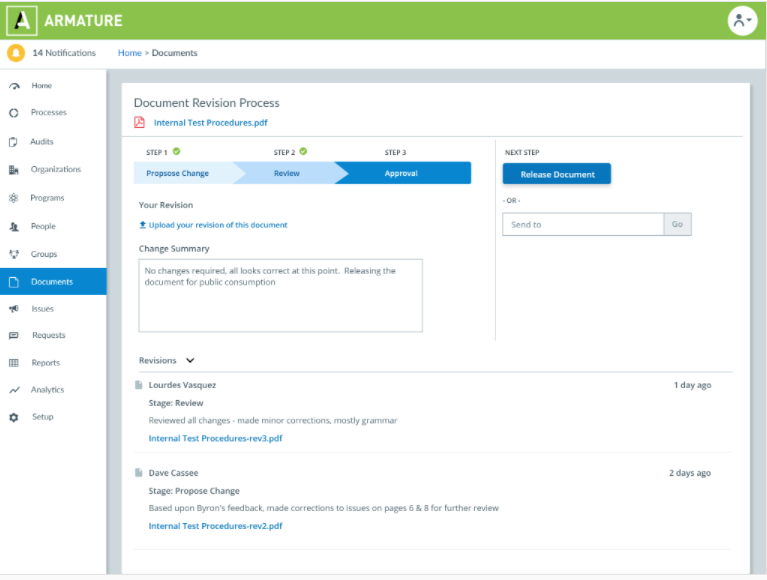
Task: Click the Groups icon in sidebar
Action: pyautogui.click(x=14, y=254)
